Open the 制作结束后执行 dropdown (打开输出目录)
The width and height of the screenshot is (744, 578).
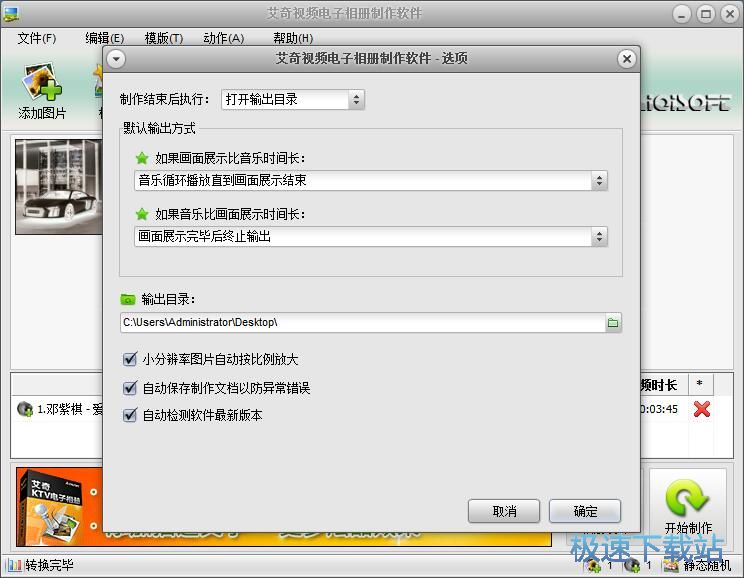point(293,100)
